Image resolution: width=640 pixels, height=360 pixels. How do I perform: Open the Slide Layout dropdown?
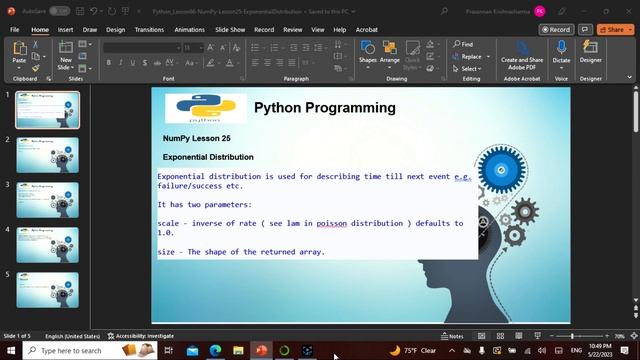(x=85, y=44)
